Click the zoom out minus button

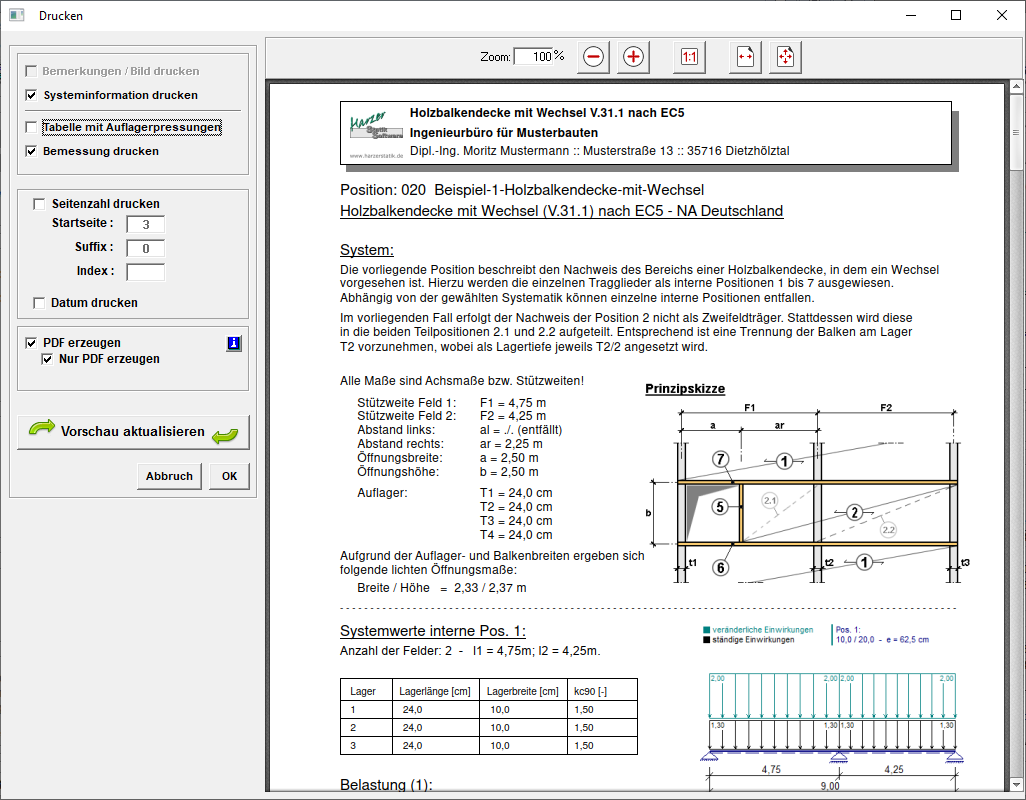593,57
